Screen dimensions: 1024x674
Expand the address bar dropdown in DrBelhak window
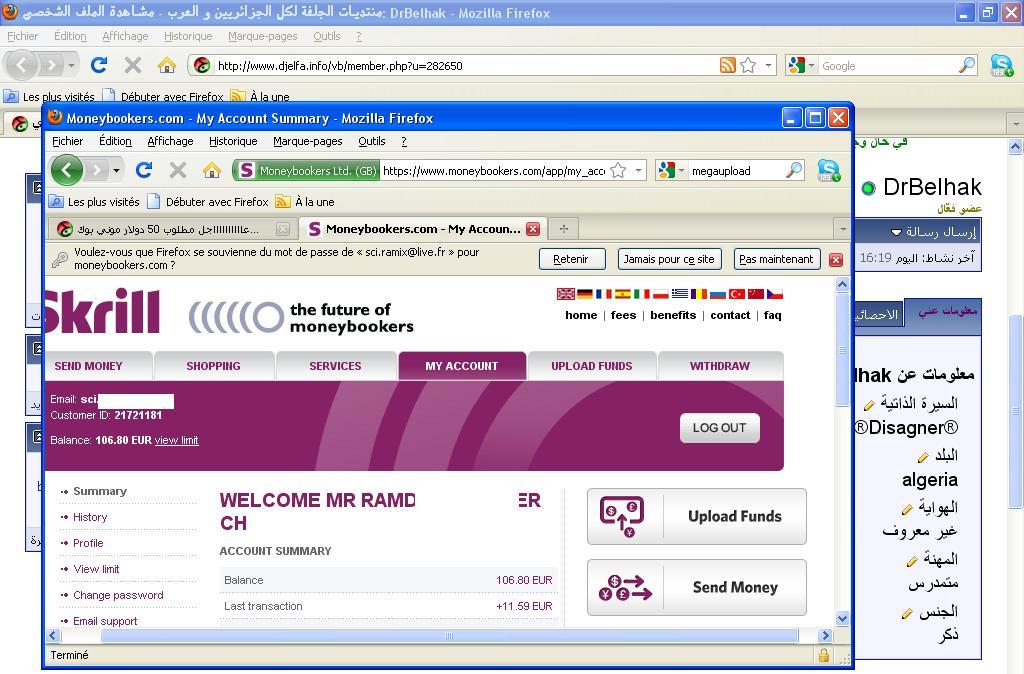point(768,65)
